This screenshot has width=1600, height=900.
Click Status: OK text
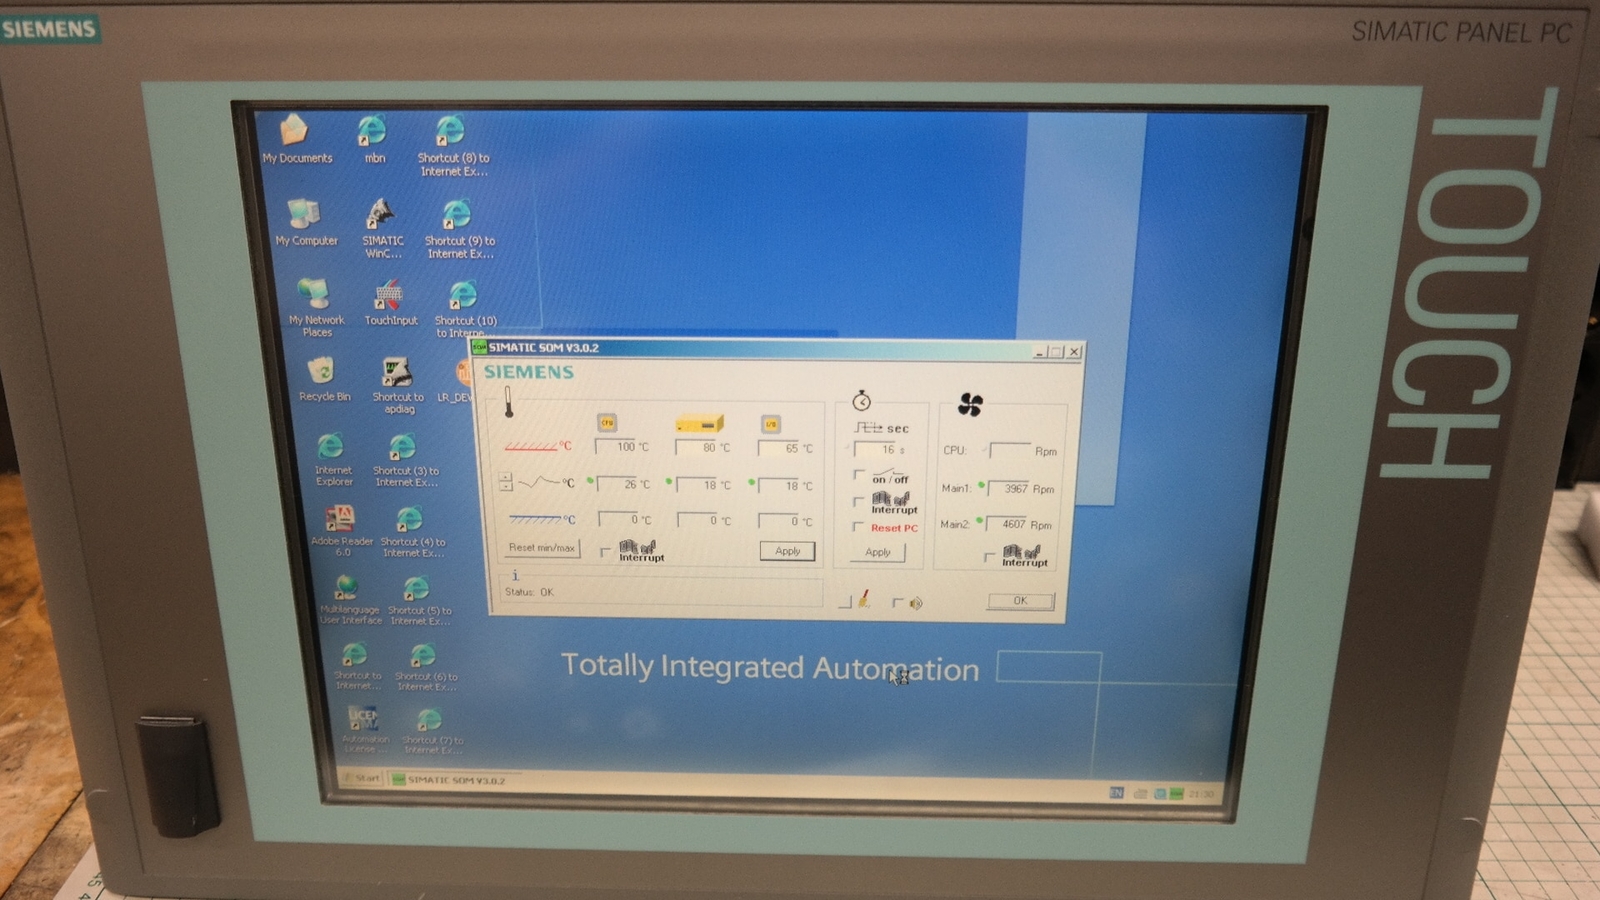pos(529,592)
